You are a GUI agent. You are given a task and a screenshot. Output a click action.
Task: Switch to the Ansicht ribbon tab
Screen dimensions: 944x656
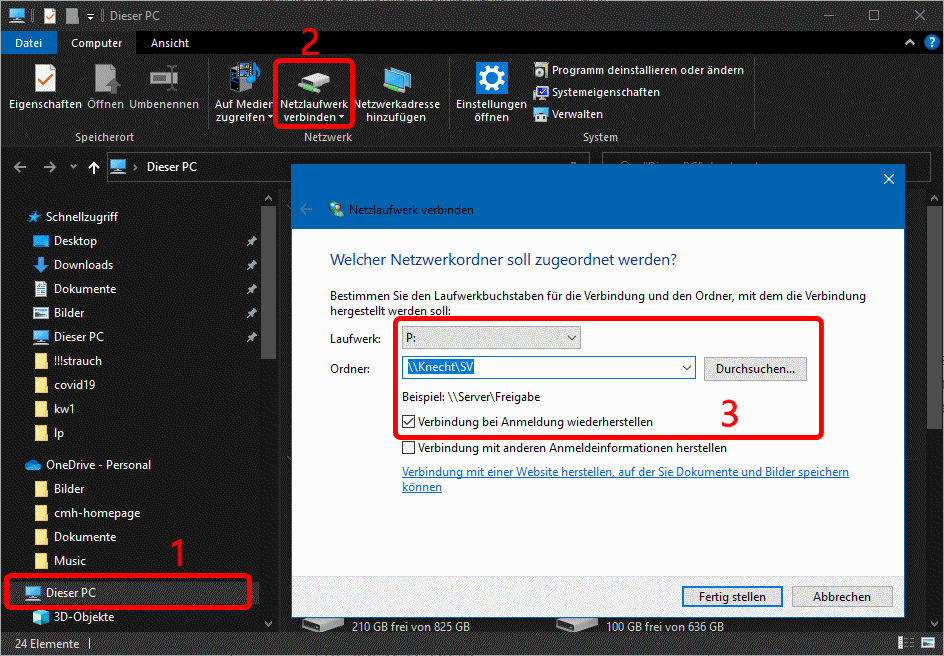(x=170, y=43)
